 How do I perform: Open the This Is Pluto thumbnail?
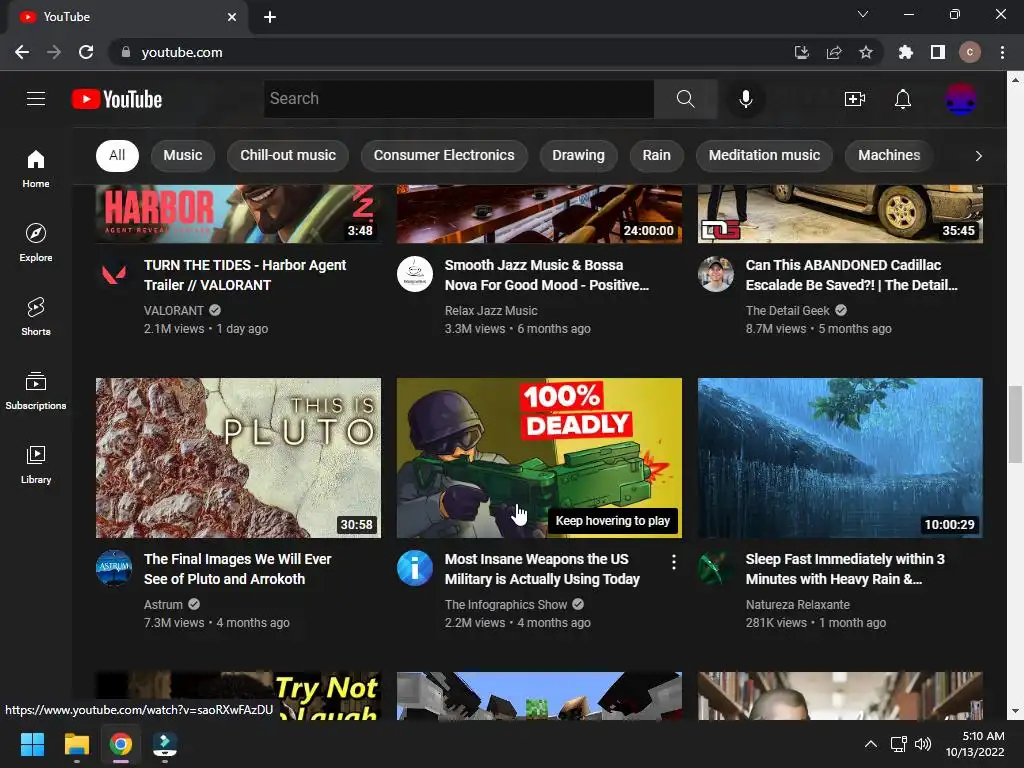pos(238,458)
